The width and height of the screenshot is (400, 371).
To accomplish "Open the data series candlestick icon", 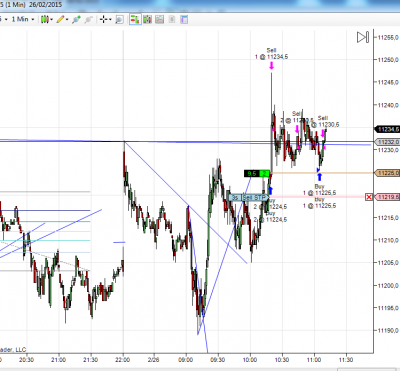I will point(147,19).
